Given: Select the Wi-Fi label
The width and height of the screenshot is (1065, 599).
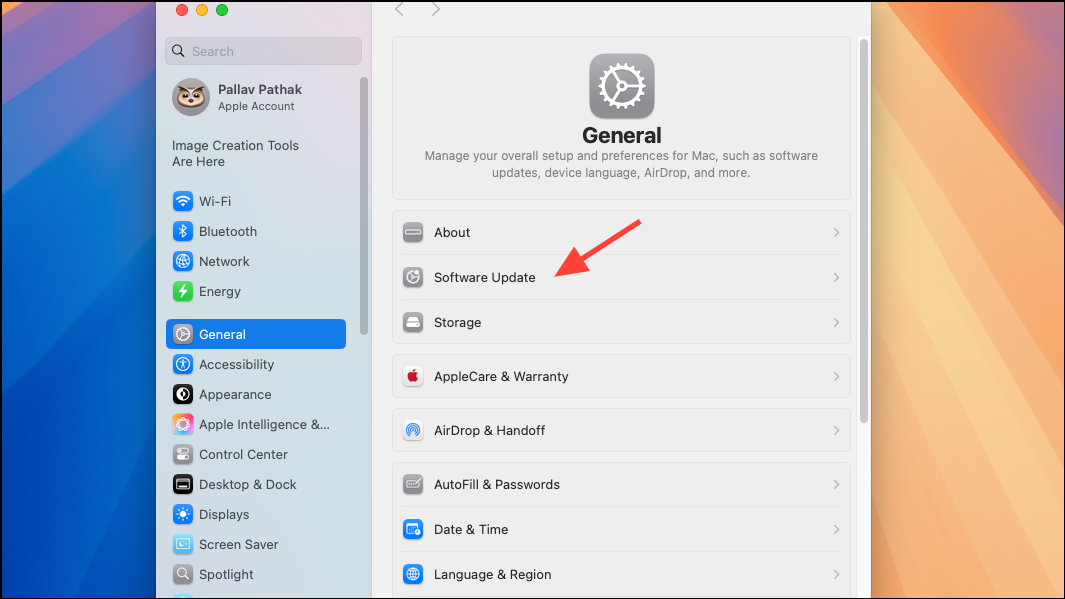Looking at the screenshot, I should pyautogui.click(x=215, y=201).
